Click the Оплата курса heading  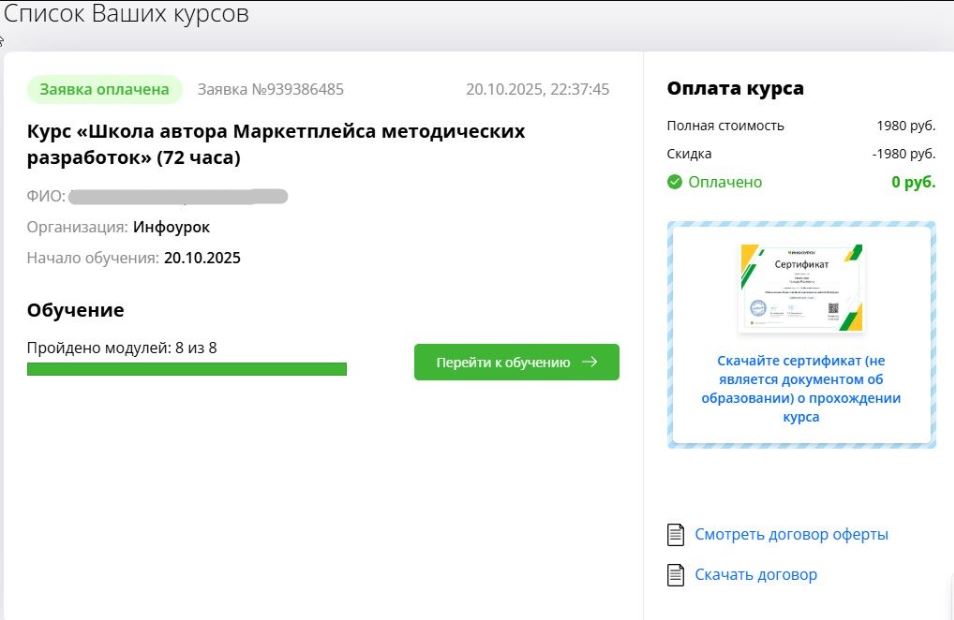[735, 89]
